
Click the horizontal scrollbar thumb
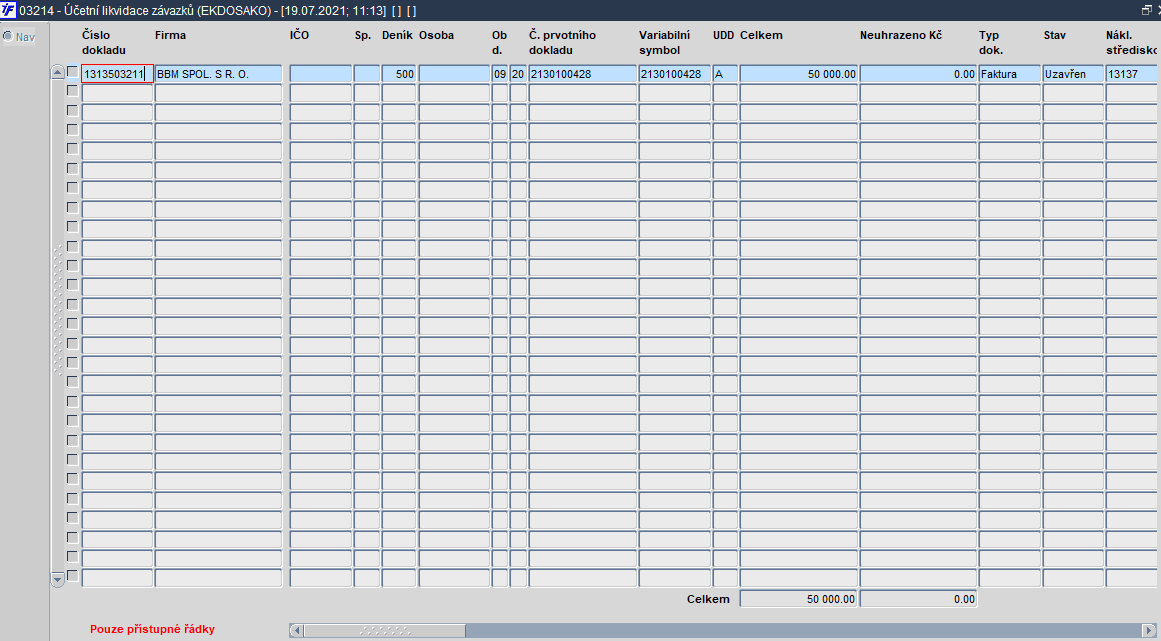[384, 631]
